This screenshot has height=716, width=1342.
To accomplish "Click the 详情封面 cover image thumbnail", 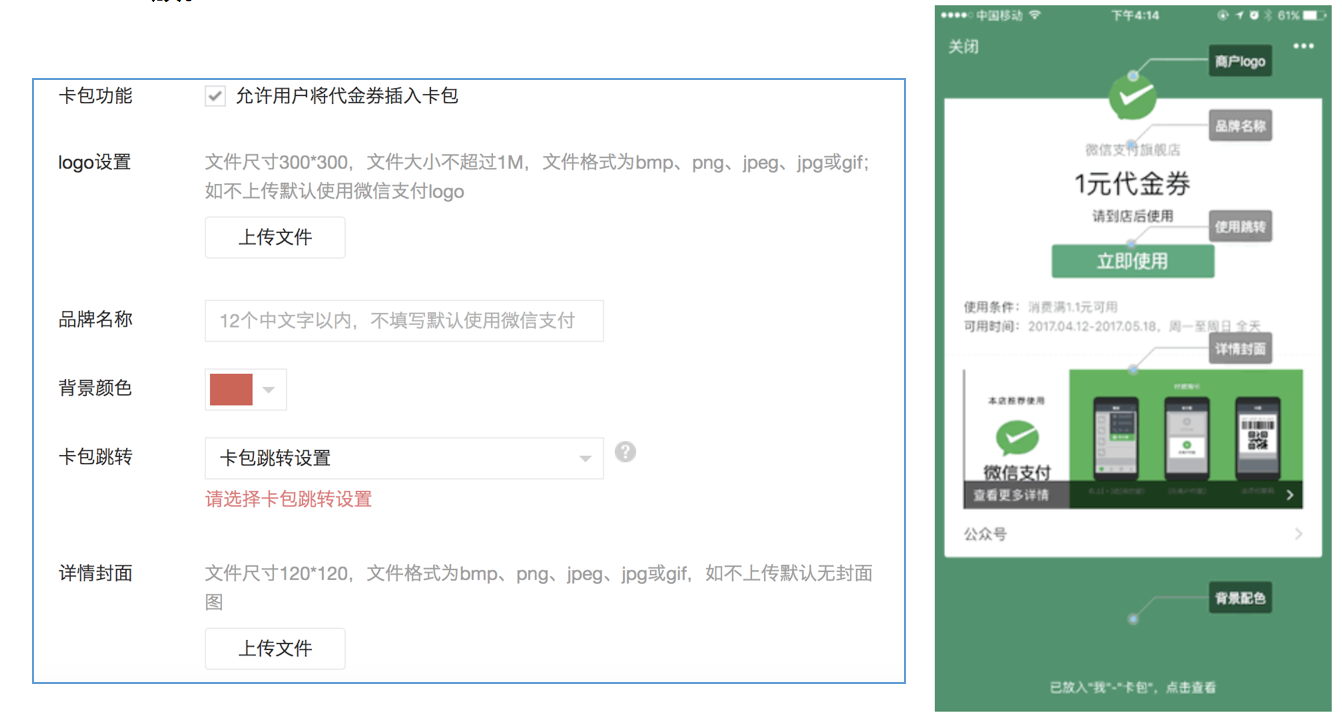I will coord(1132,438).
